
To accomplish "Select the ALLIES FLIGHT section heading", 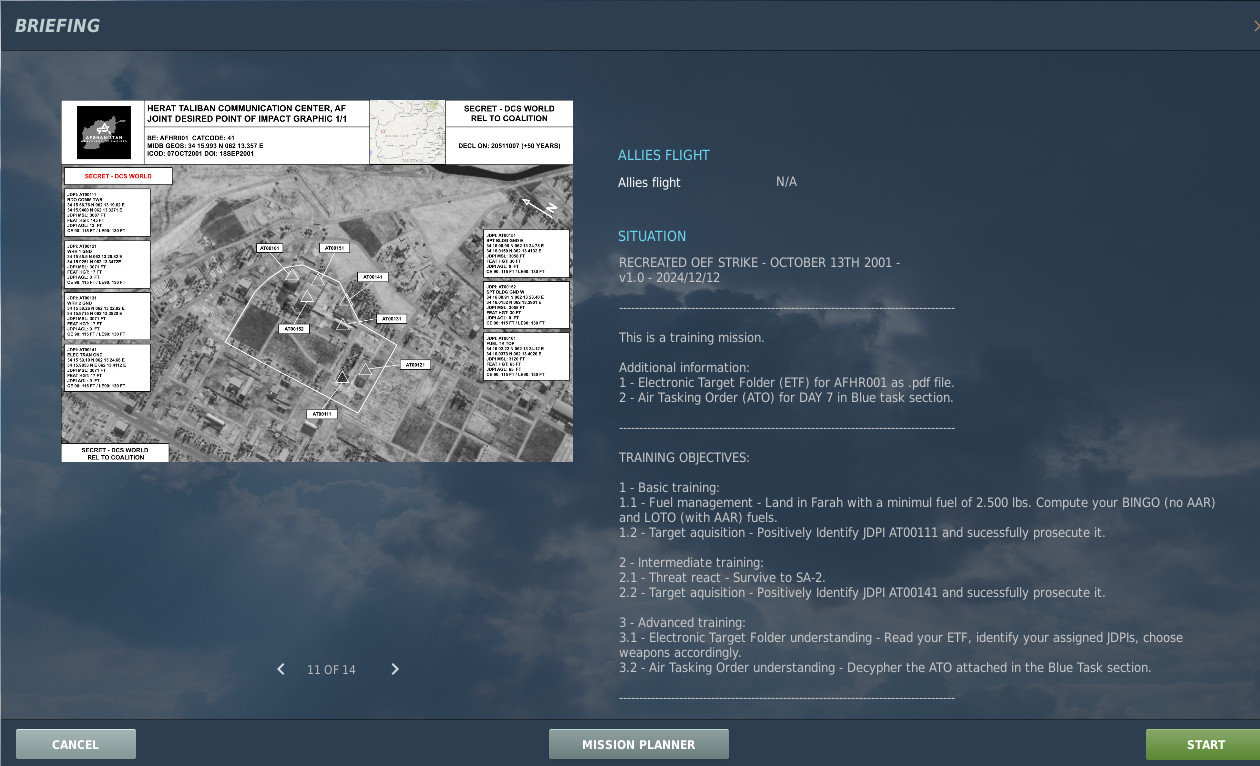I will (x=663, y=155).
